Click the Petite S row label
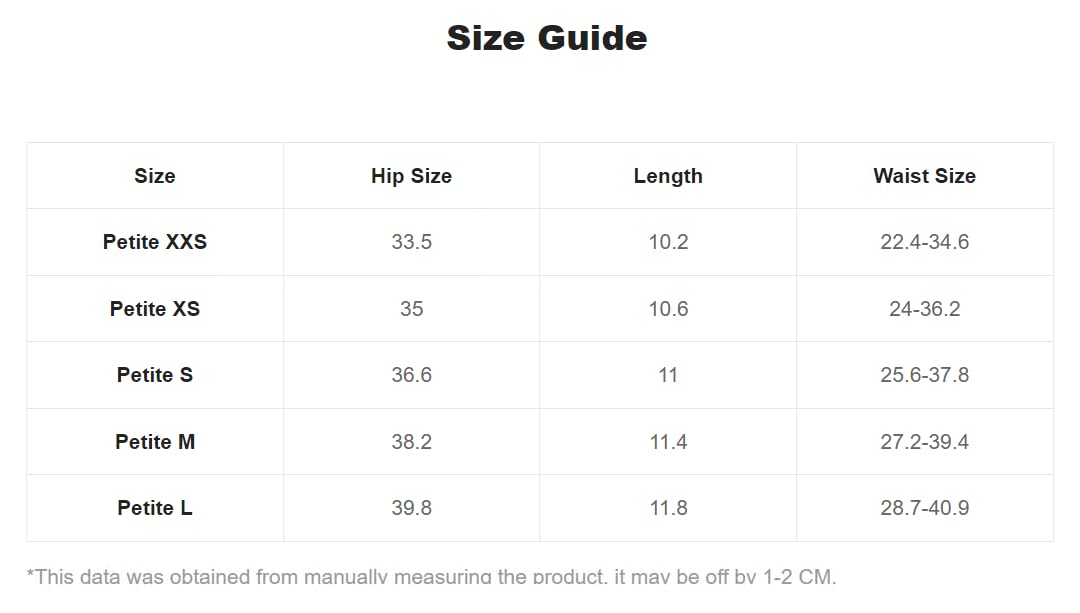 155,375
